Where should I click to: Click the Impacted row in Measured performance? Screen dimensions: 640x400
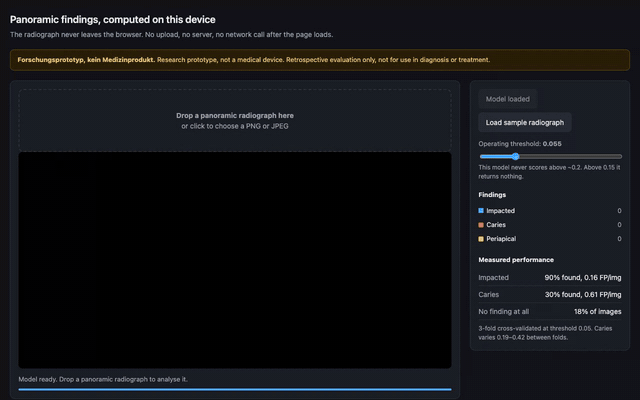(x=550, y=278)
